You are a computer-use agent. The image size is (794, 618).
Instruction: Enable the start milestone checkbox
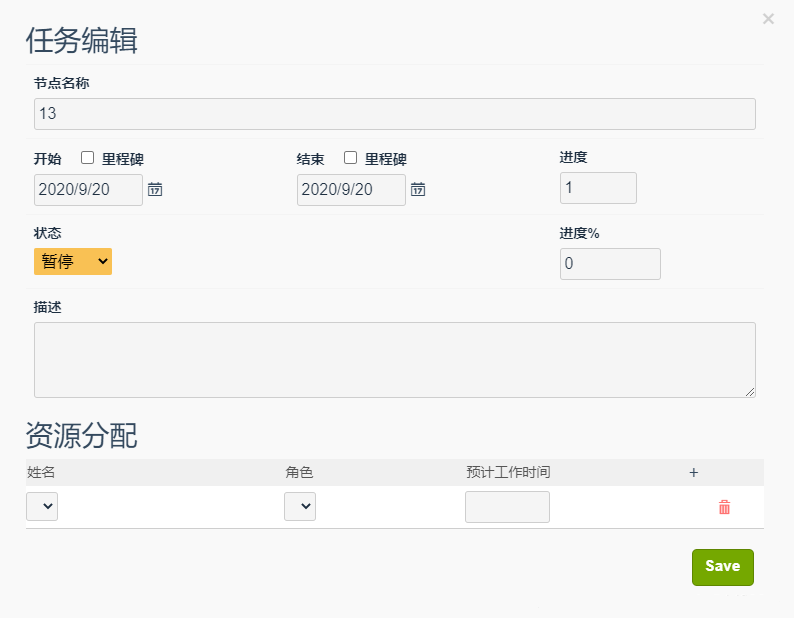click(x=87, y=158)
